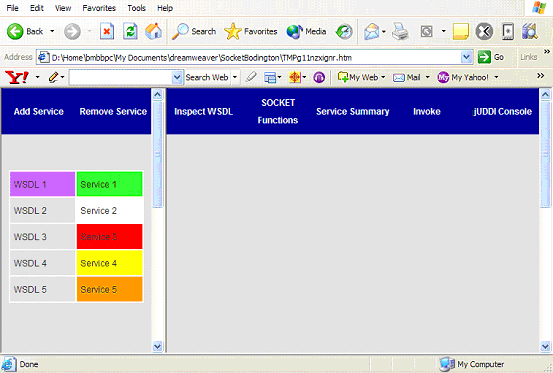Viewport: 553px width, 373px height.
Task: Open the Help menu
Action: 165,8
